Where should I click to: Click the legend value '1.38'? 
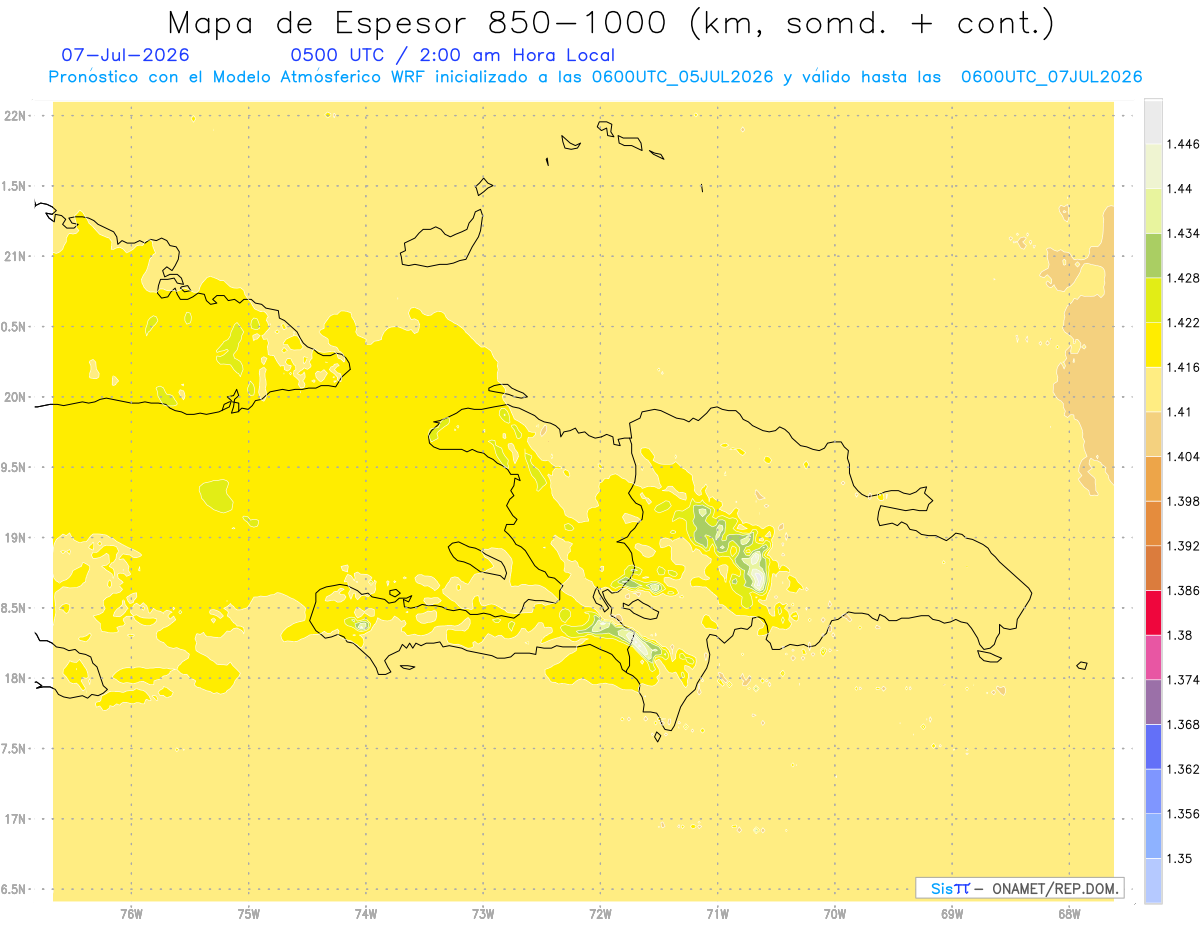tap(1180, 635)
